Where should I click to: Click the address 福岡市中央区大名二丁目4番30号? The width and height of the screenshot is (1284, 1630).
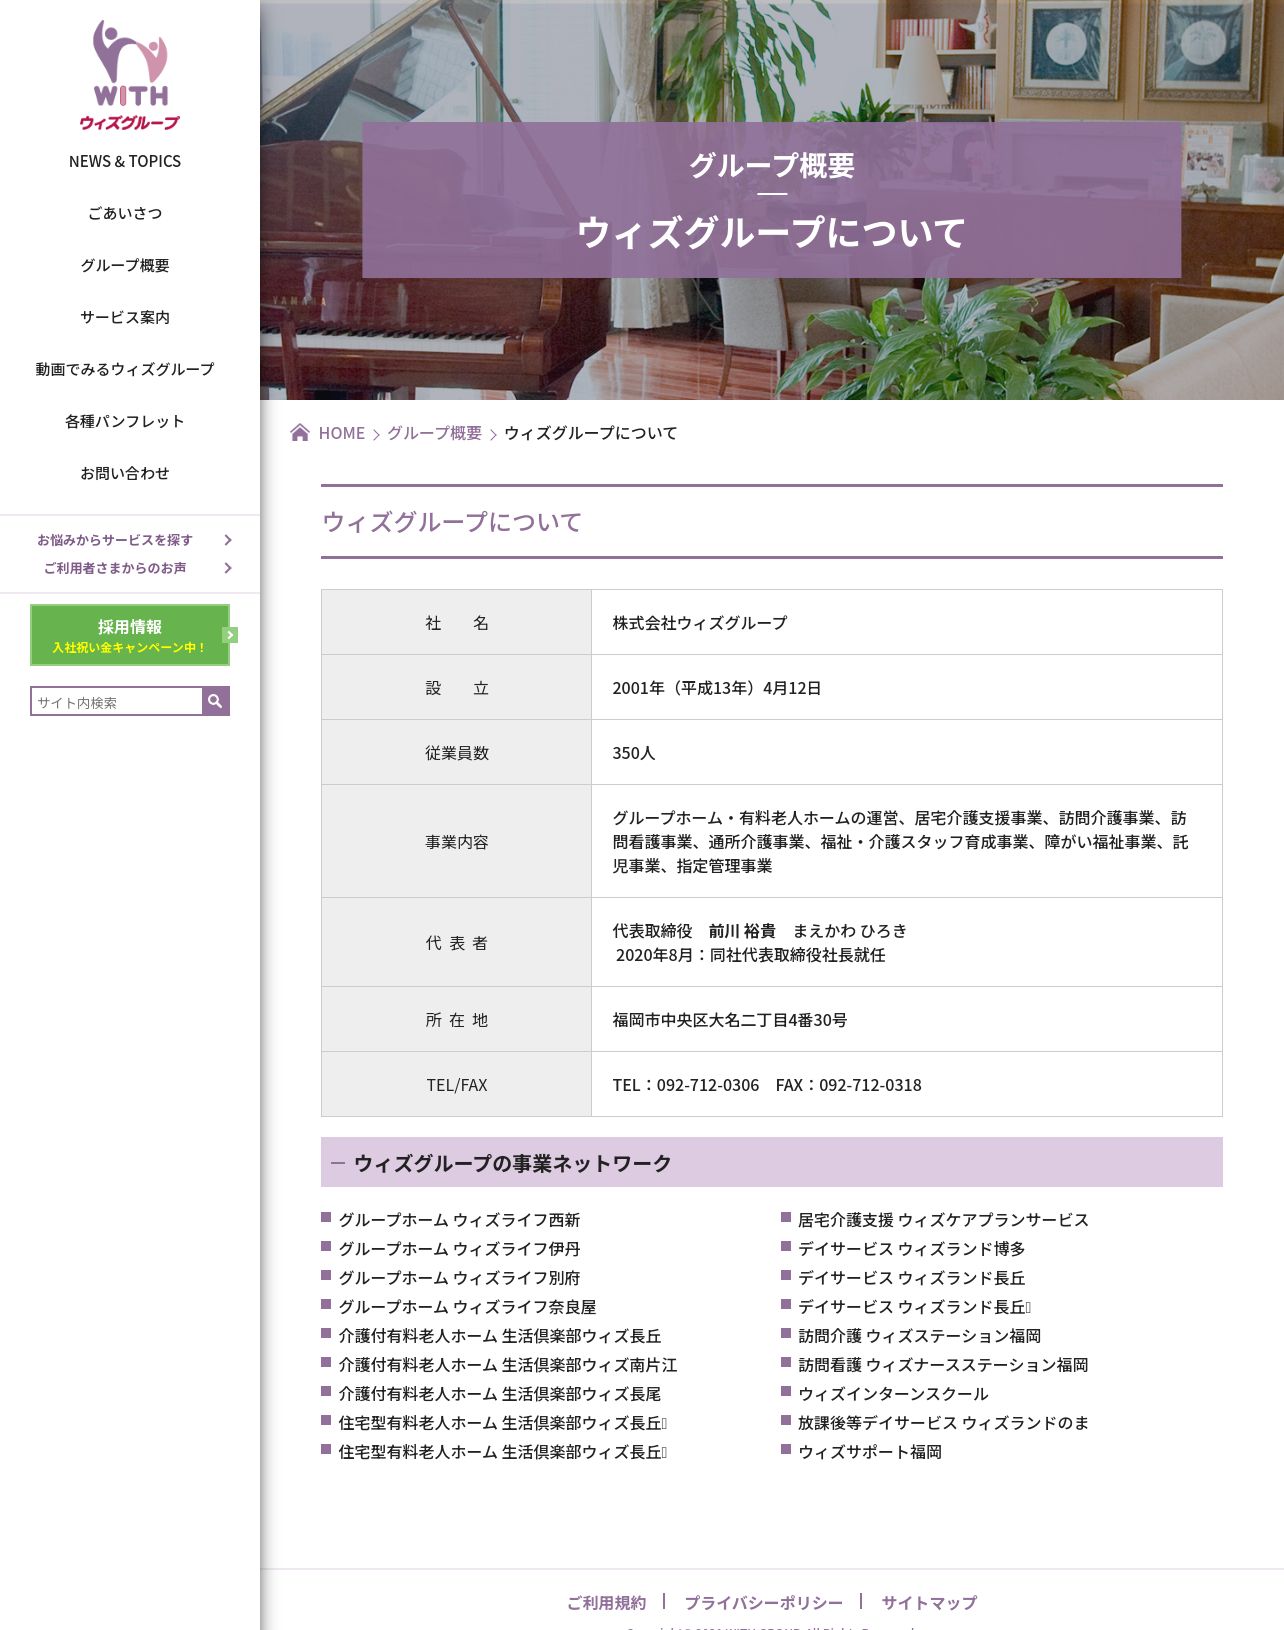coord(730,1020)
